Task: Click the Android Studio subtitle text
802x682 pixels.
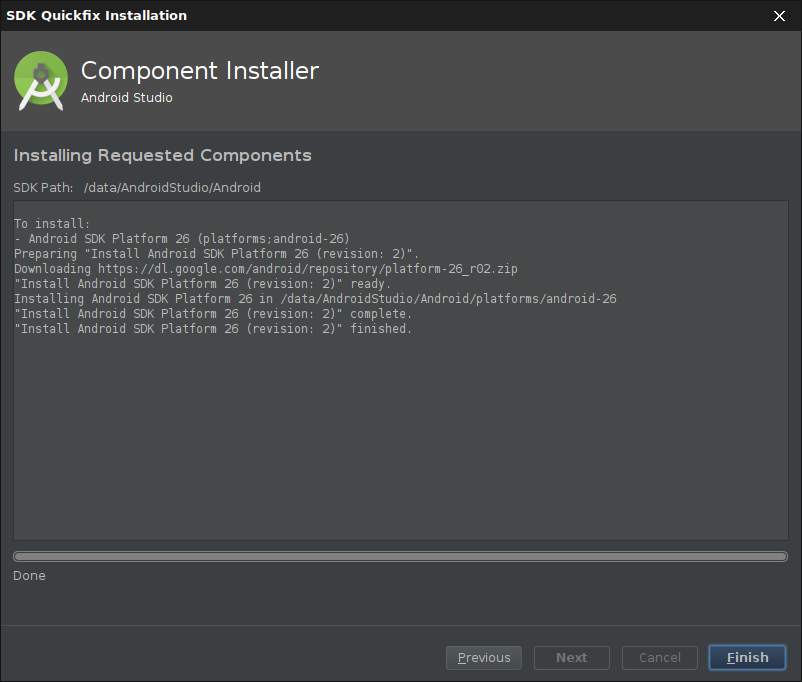Action: [127, 98]
